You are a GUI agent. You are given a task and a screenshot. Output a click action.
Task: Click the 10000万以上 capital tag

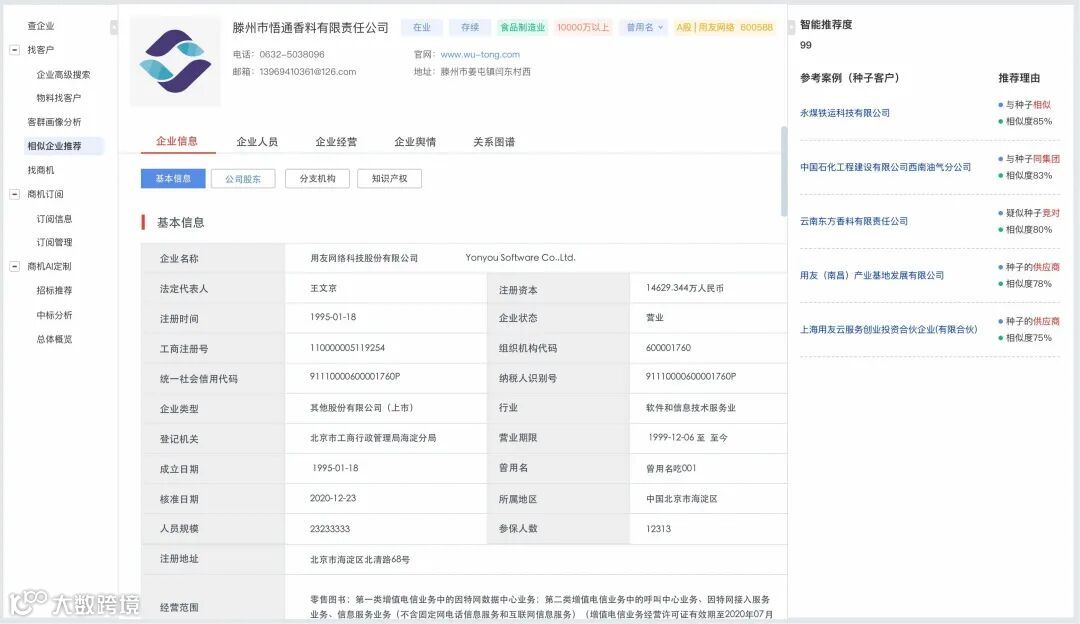click(x=583, y=28)
